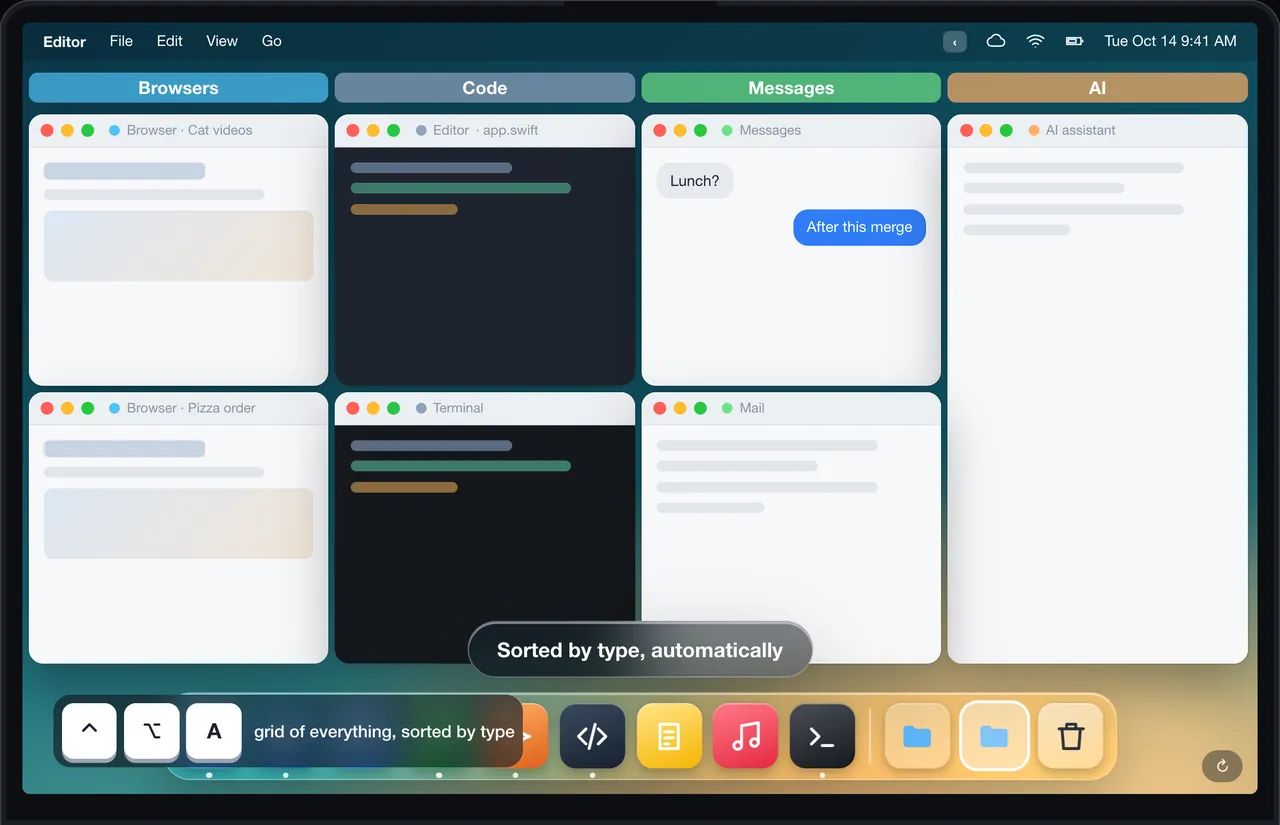
Task: Click the "Sorted by type, automatically" toast
Action: (640, 650)
